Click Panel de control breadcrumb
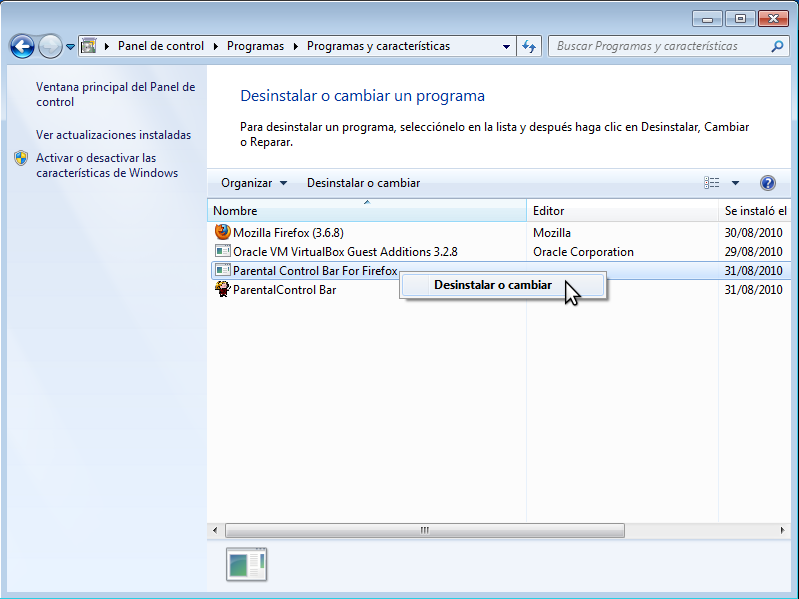 pyautogui.click(x=161, y=46)
